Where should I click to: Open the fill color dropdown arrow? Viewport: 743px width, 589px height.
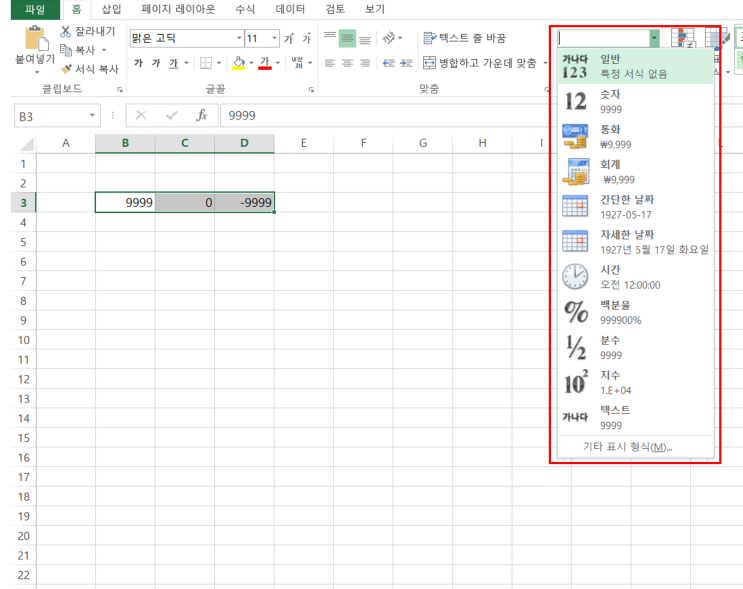[x=251, y=63]
